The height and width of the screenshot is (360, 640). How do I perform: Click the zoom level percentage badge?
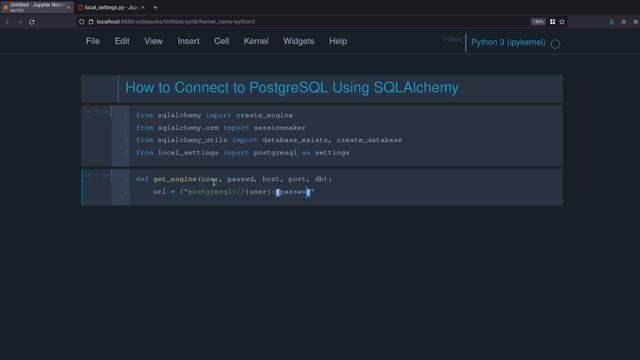coord(538,22)
